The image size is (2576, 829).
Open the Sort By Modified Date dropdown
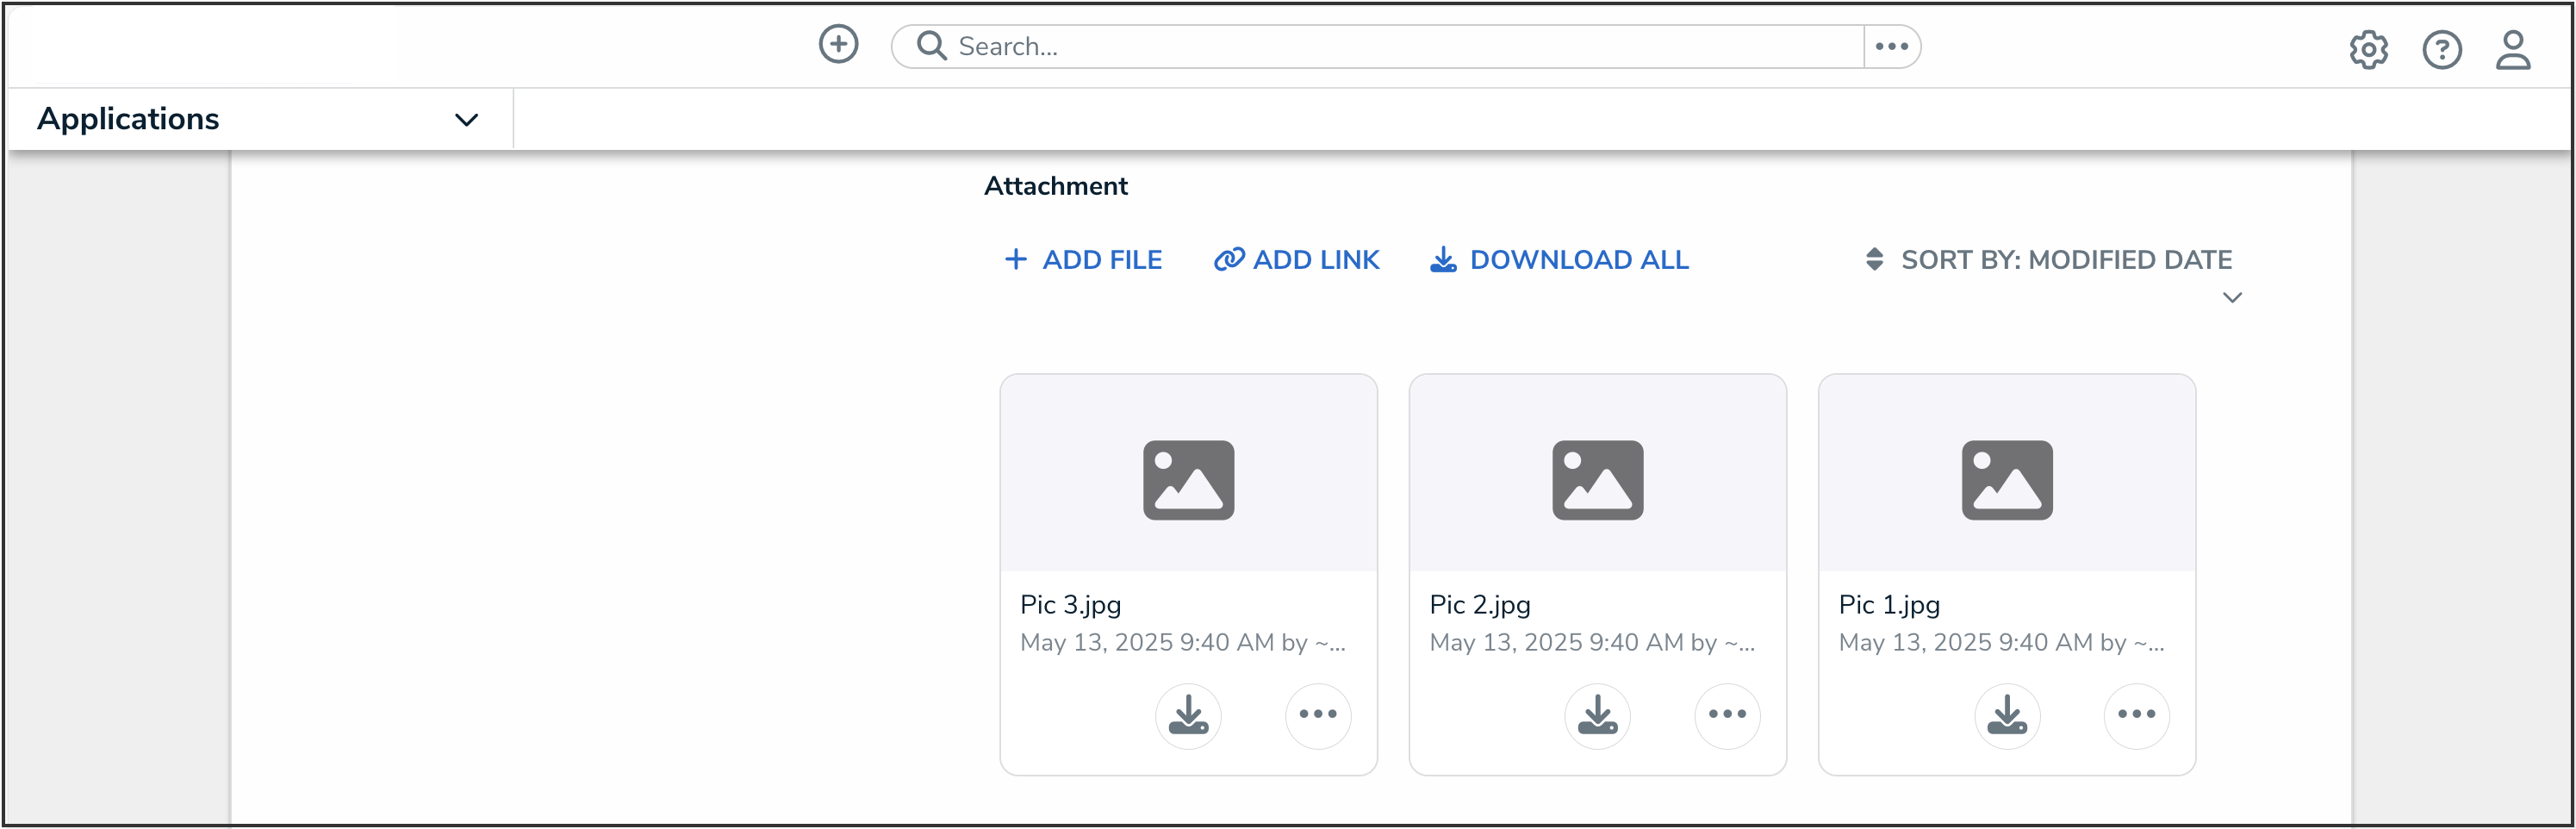pyautogui.click(x=2049, y=260)
